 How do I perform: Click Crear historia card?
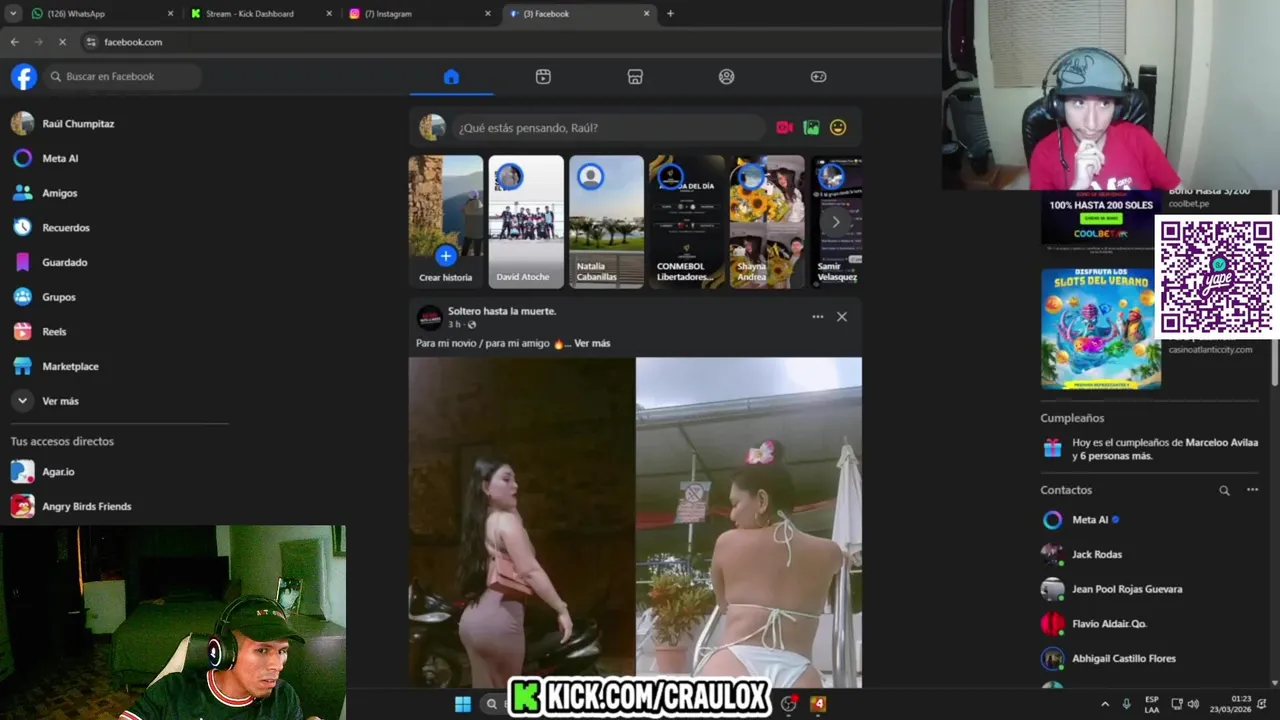click(x=445, y=222)
